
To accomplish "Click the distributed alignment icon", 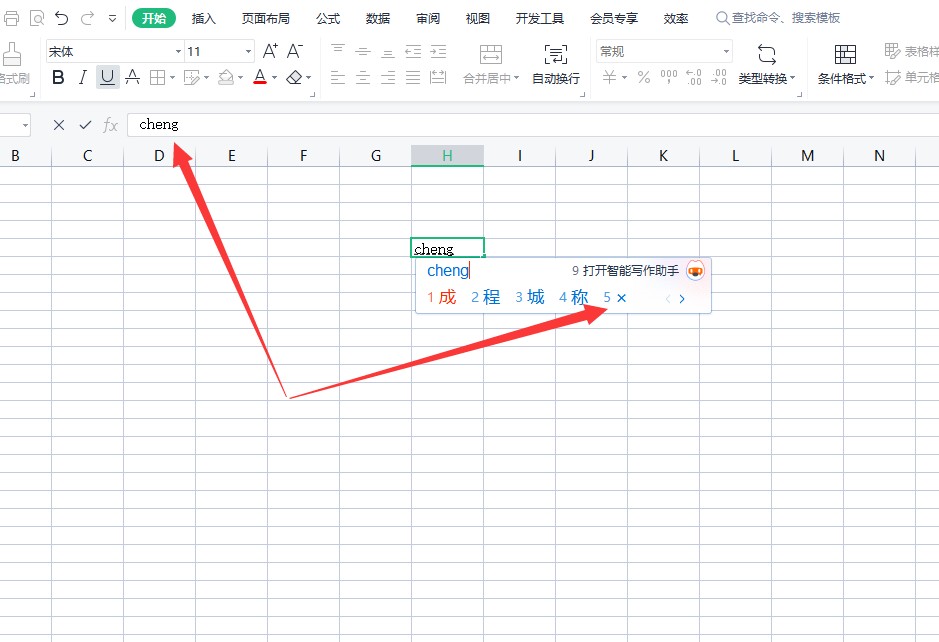I will [x=438, y=77].
